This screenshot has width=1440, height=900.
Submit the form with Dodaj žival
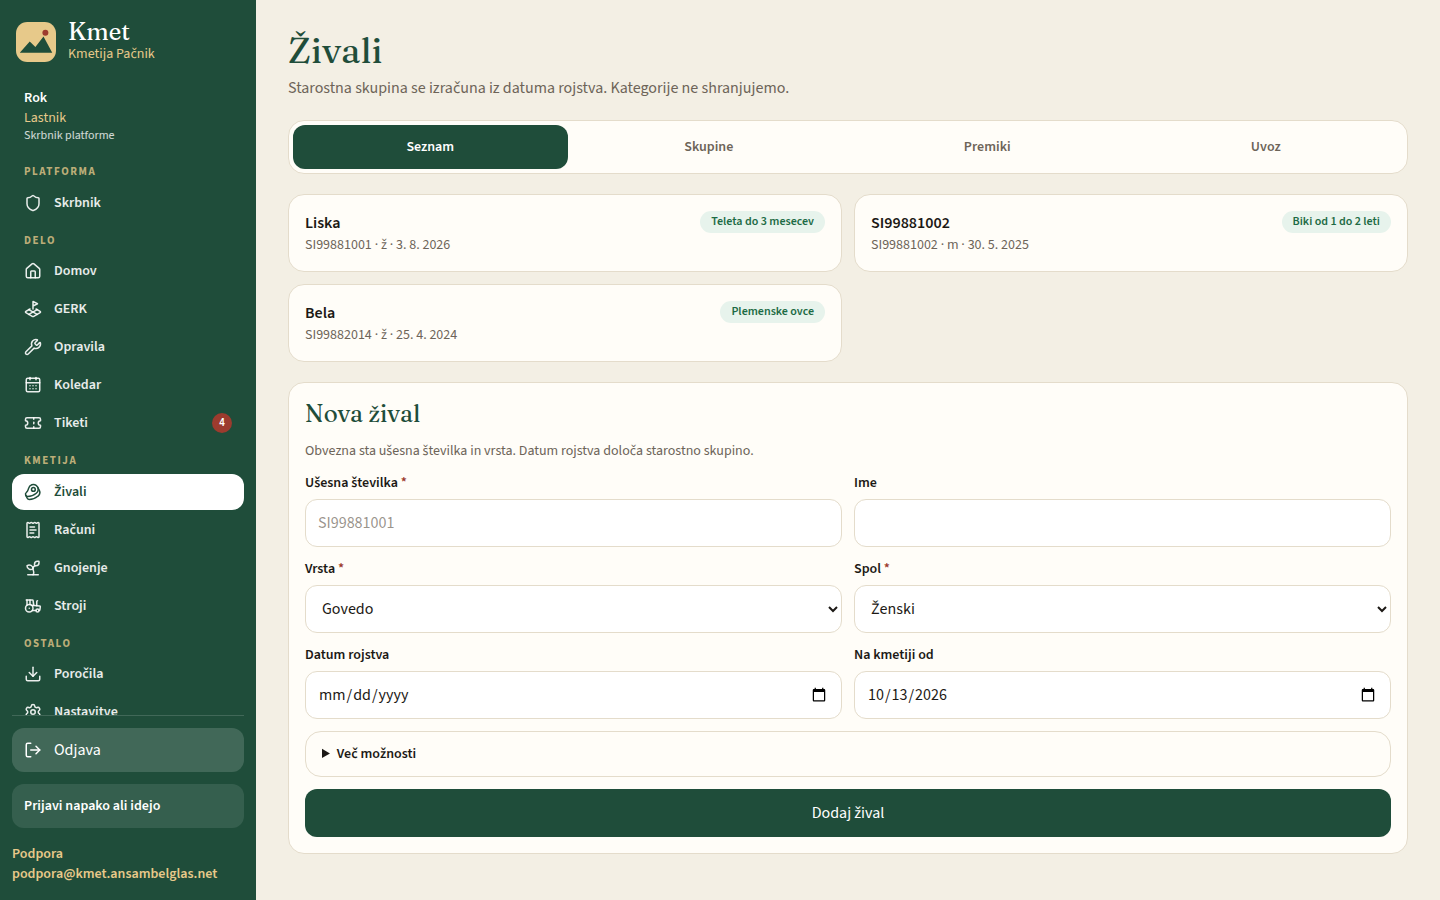click(848, 813)
